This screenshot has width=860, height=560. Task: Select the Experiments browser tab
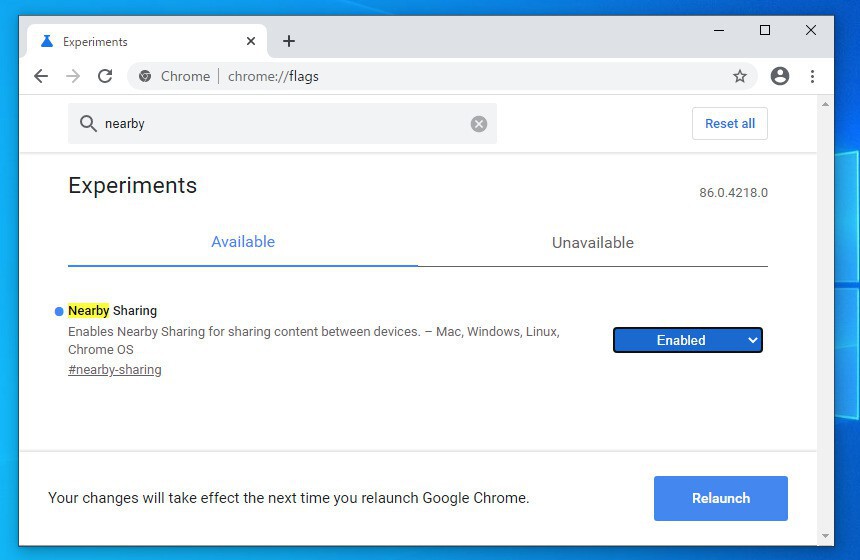[140, 42]
